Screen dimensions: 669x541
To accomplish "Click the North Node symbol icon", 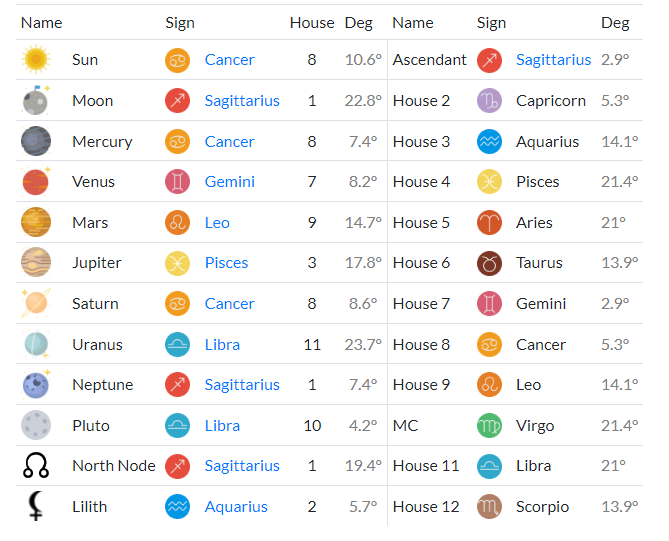I will 36,465.
